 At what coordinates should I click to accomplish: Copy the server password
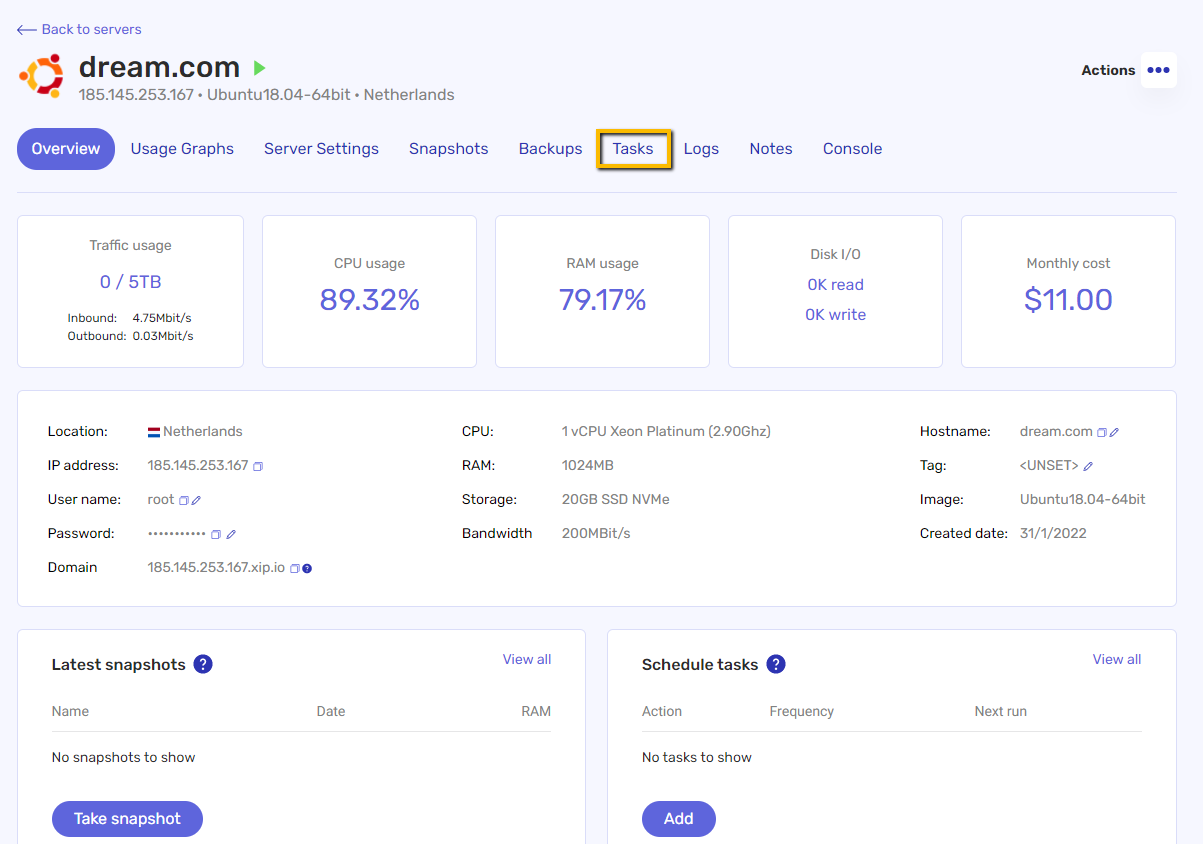click(x=216, y=534)
